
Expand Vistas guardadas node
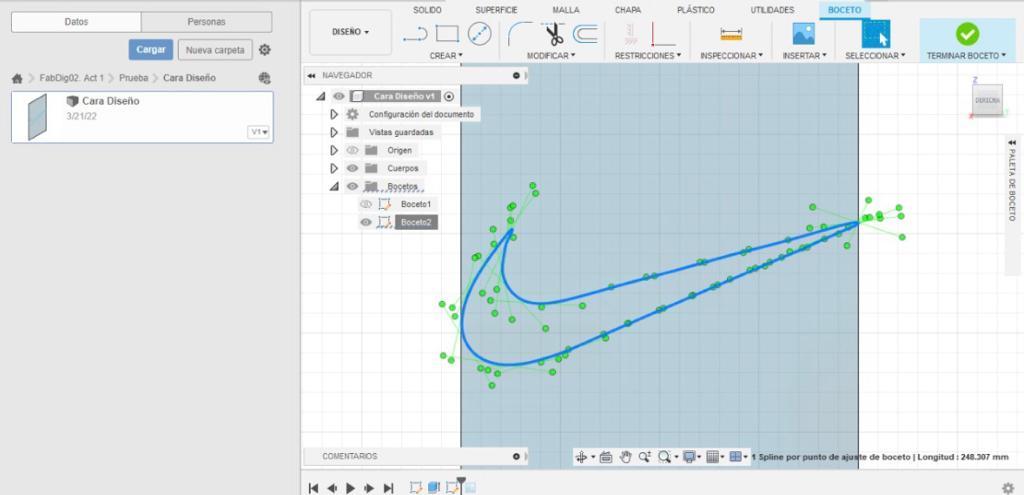(334, 133)
